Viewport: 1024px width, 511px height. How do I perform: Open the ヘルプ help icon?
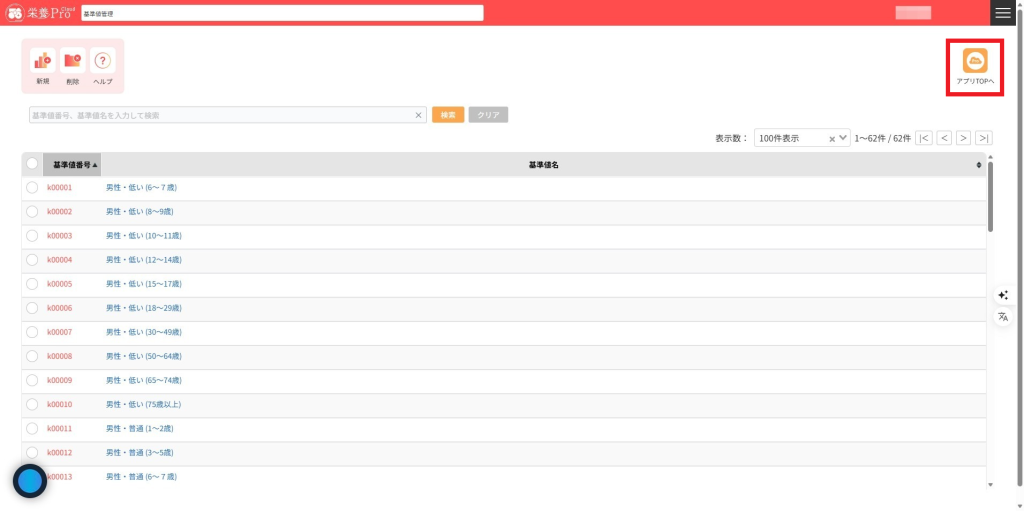click(103, 61)
